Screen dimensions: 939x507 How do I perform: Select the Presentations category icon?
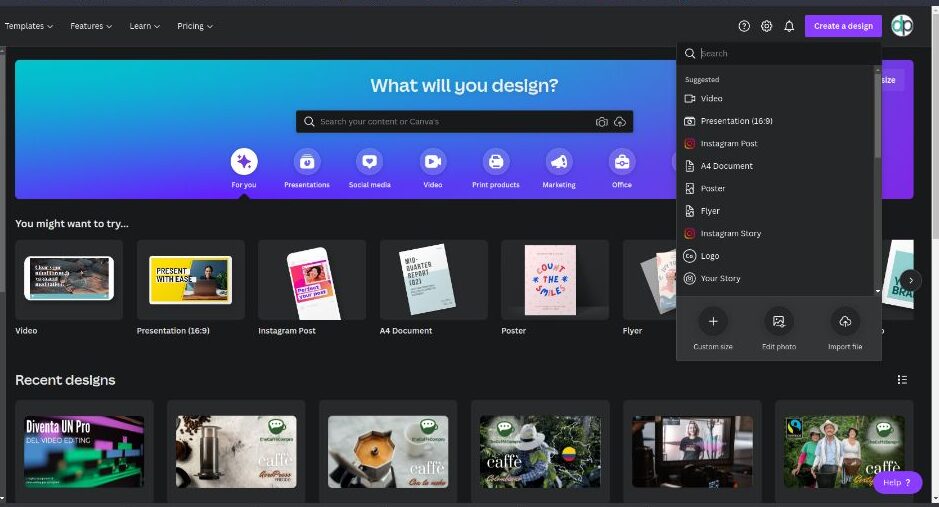click(307, 162)
